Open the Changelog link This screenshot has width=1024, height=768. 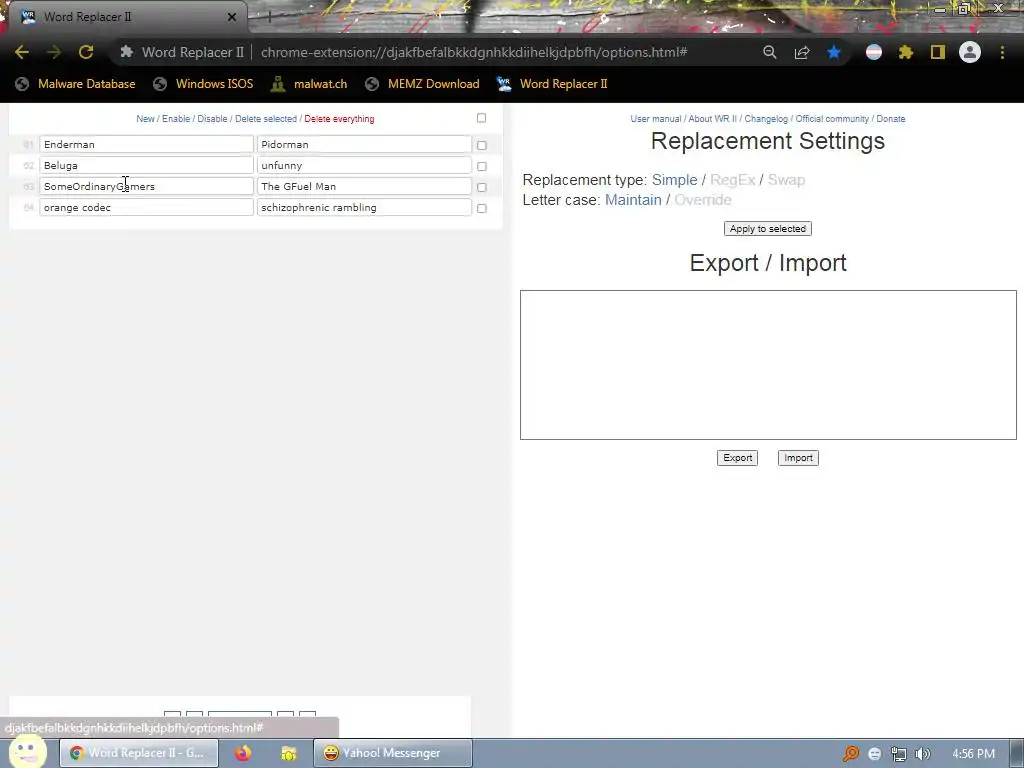(766, 119)
